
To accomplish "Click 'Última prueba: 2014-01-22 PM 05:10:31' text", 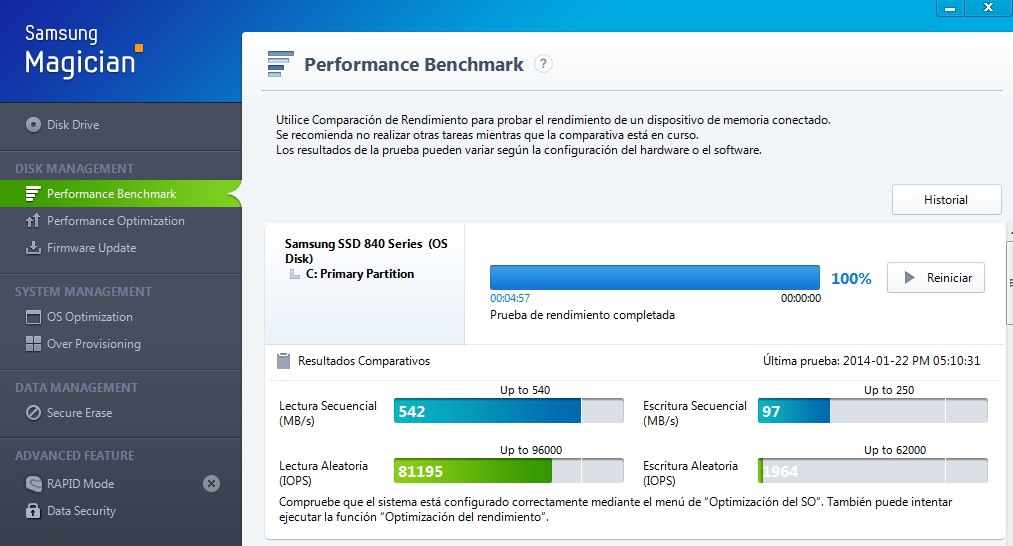I will point(872,361).
